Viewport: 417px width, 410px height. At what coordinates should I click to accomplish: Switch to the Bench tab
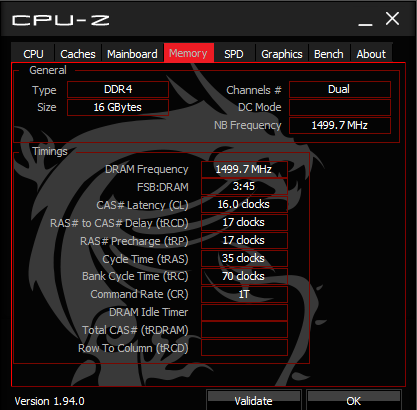(329, 54)
